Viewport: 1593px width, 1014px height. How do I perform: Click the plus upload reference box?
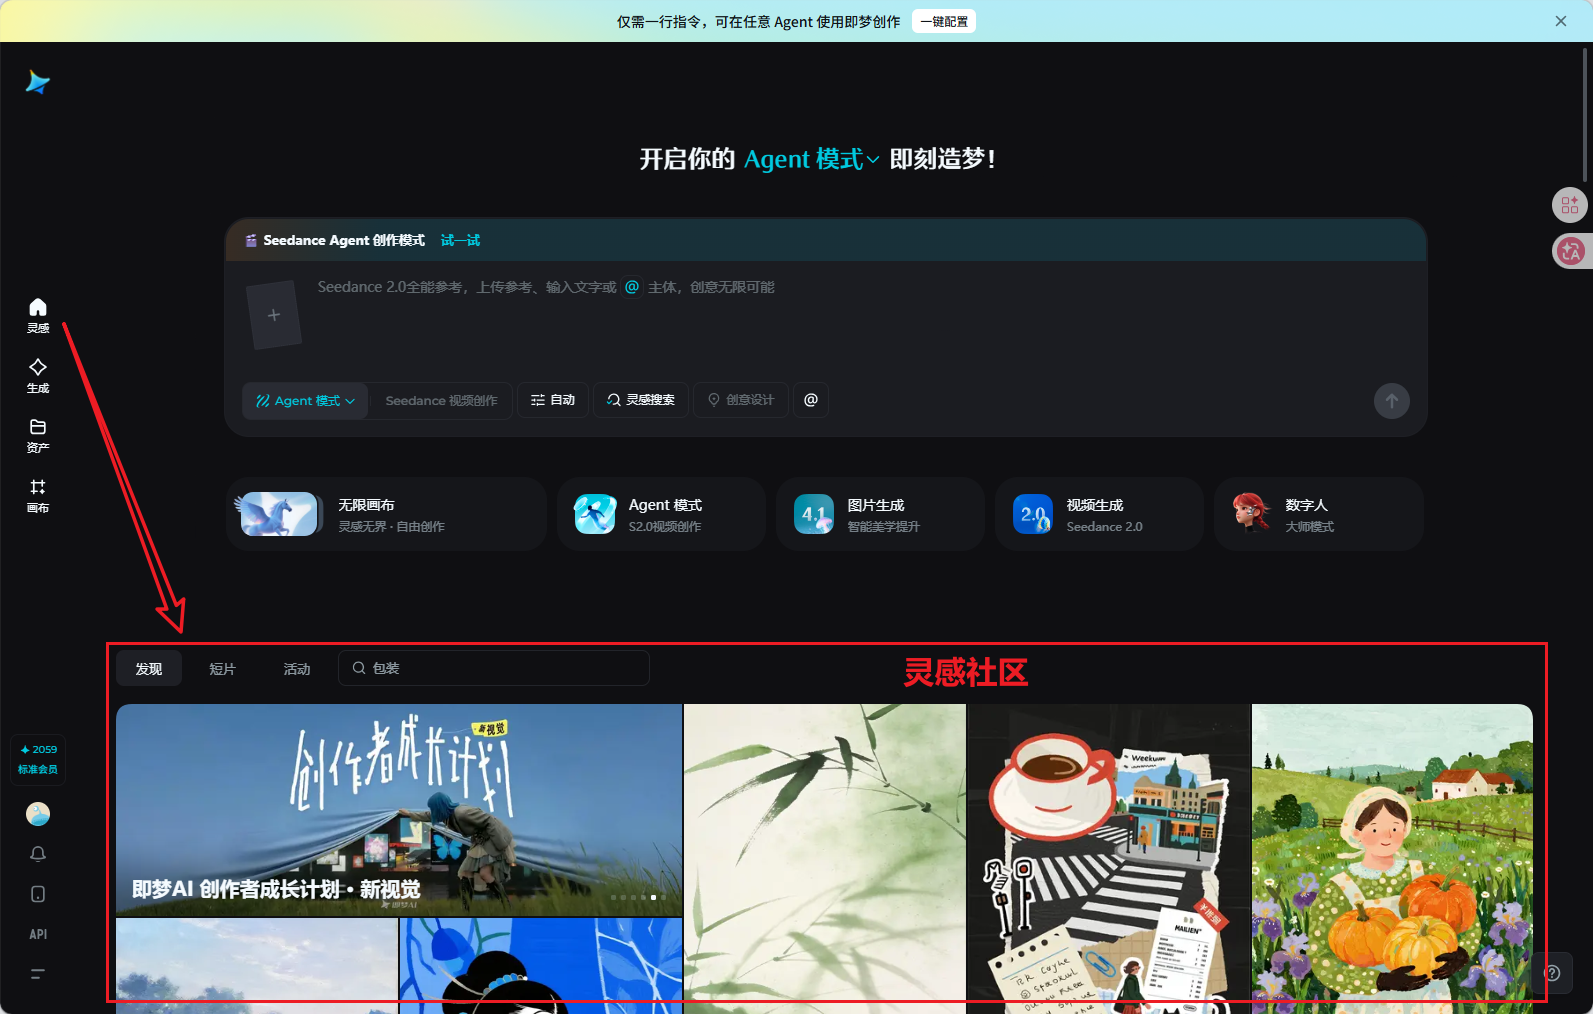pos(274,315)
